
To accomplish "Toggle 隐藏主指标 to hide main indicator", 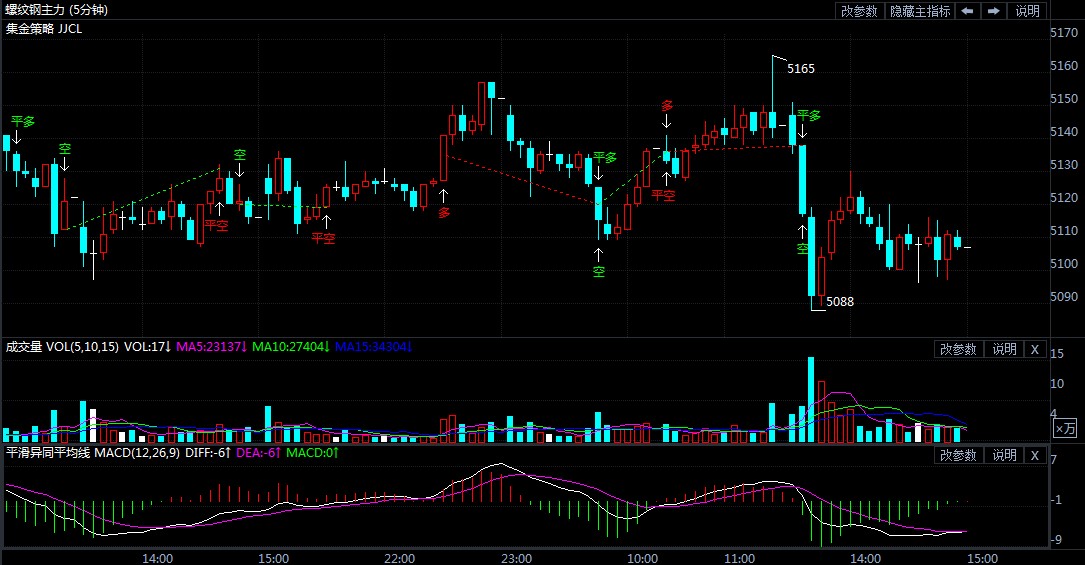I will [920, 11].
